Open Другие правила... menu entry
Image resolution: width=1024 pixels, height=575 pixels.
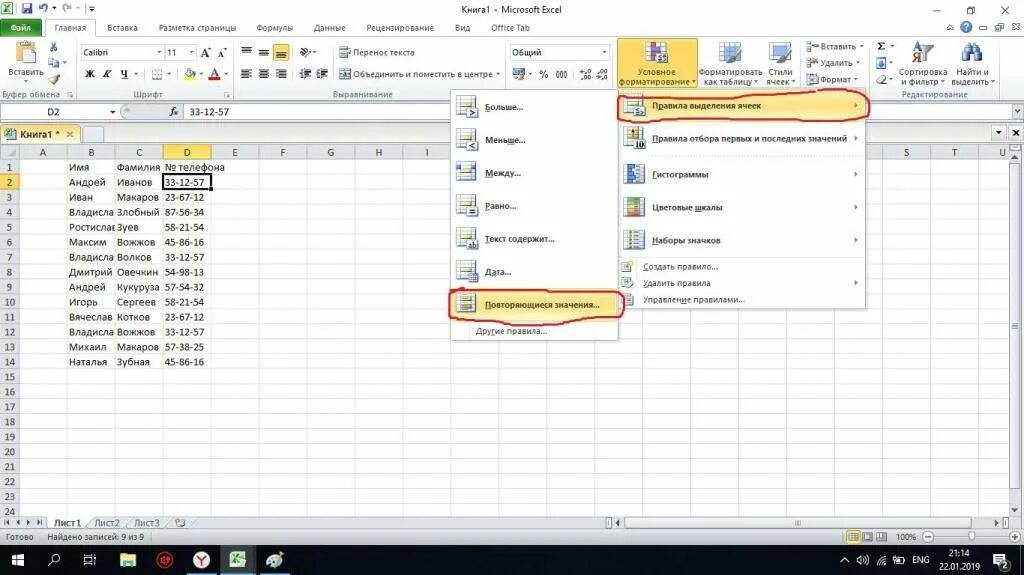534,331
